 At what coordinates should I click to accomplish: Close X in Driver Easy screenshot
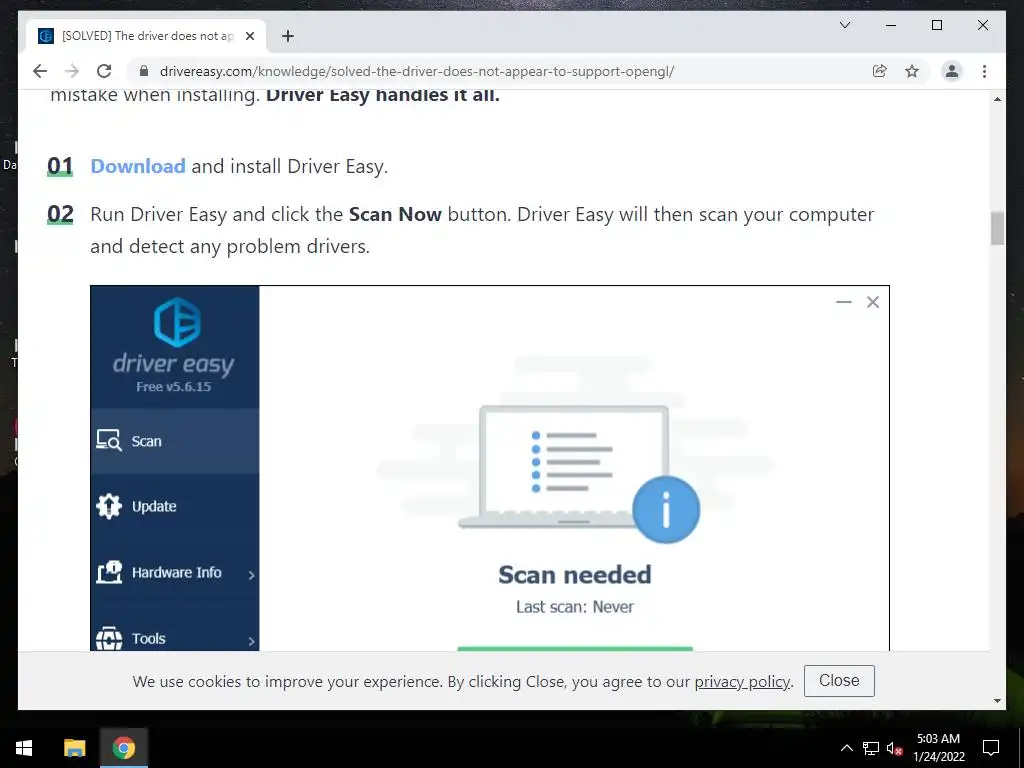click(x=872, y=302)
